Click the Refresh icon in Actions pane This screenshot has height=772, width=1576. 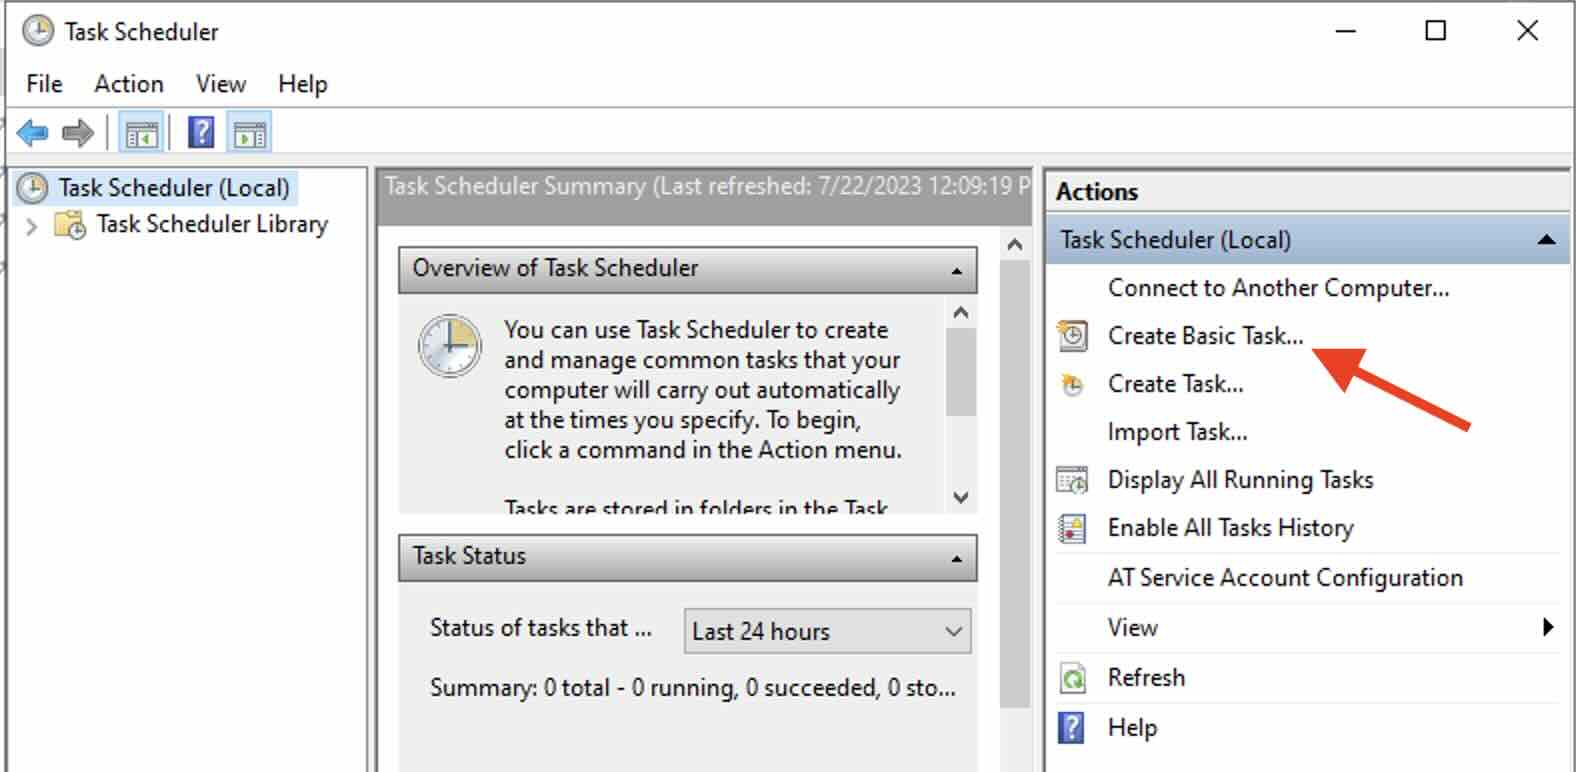click(1073, 678)
